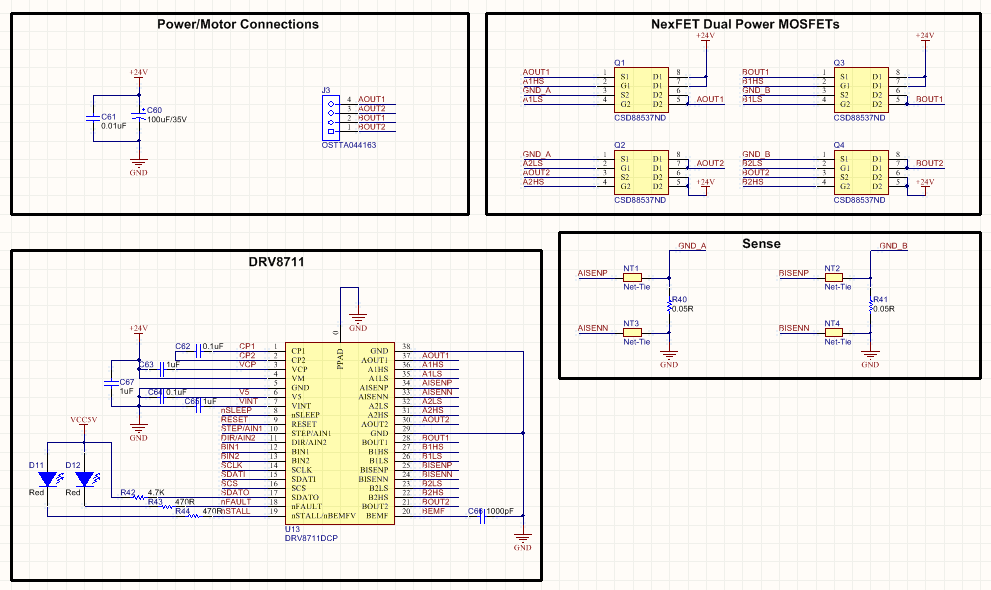The height and width of the screenshot is (590, 991).
Task: Select GND_A net label in Sense block
Action: pos(692,246)
